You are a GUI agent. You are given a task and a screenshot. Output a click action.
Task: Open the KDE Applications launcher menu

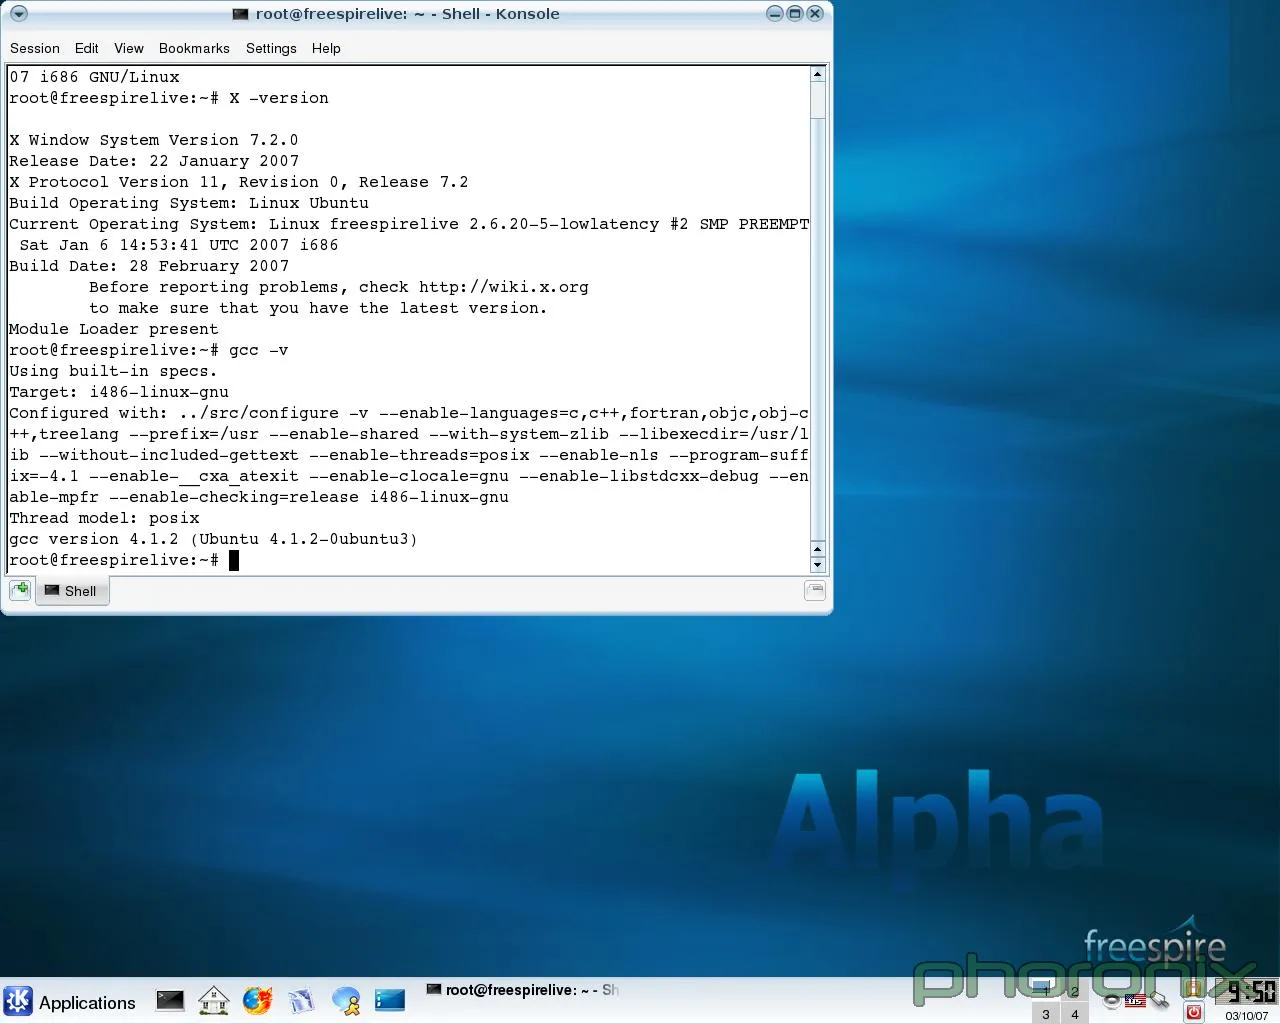(70, 1002)
